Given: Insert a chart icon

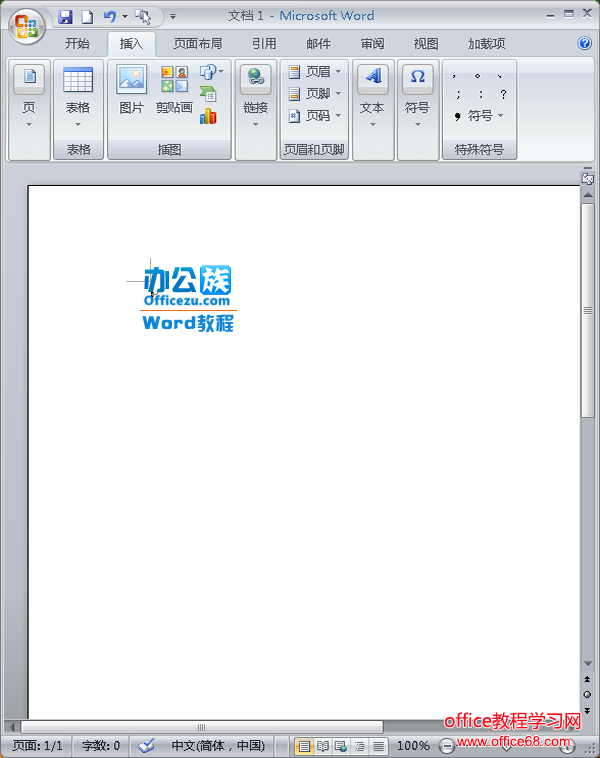Looking at the screenshot, I should click(208, 117).
